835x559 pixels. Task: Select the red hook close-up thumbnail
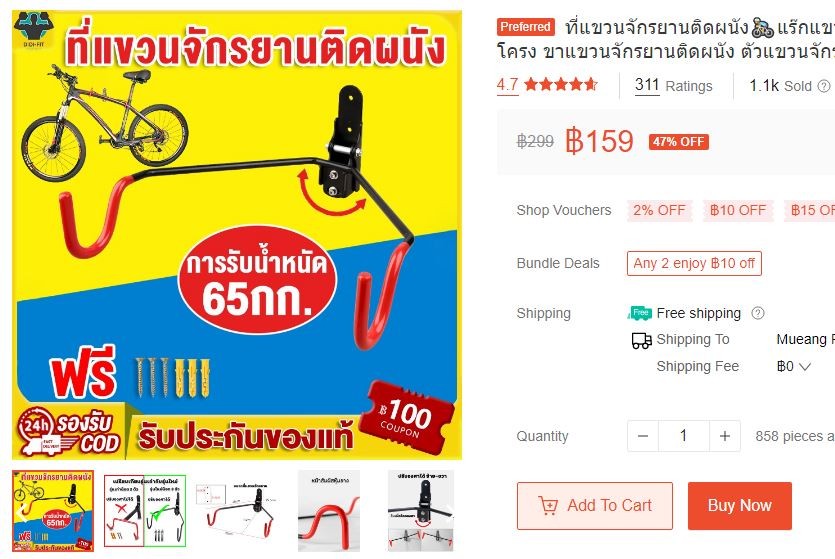329,511
